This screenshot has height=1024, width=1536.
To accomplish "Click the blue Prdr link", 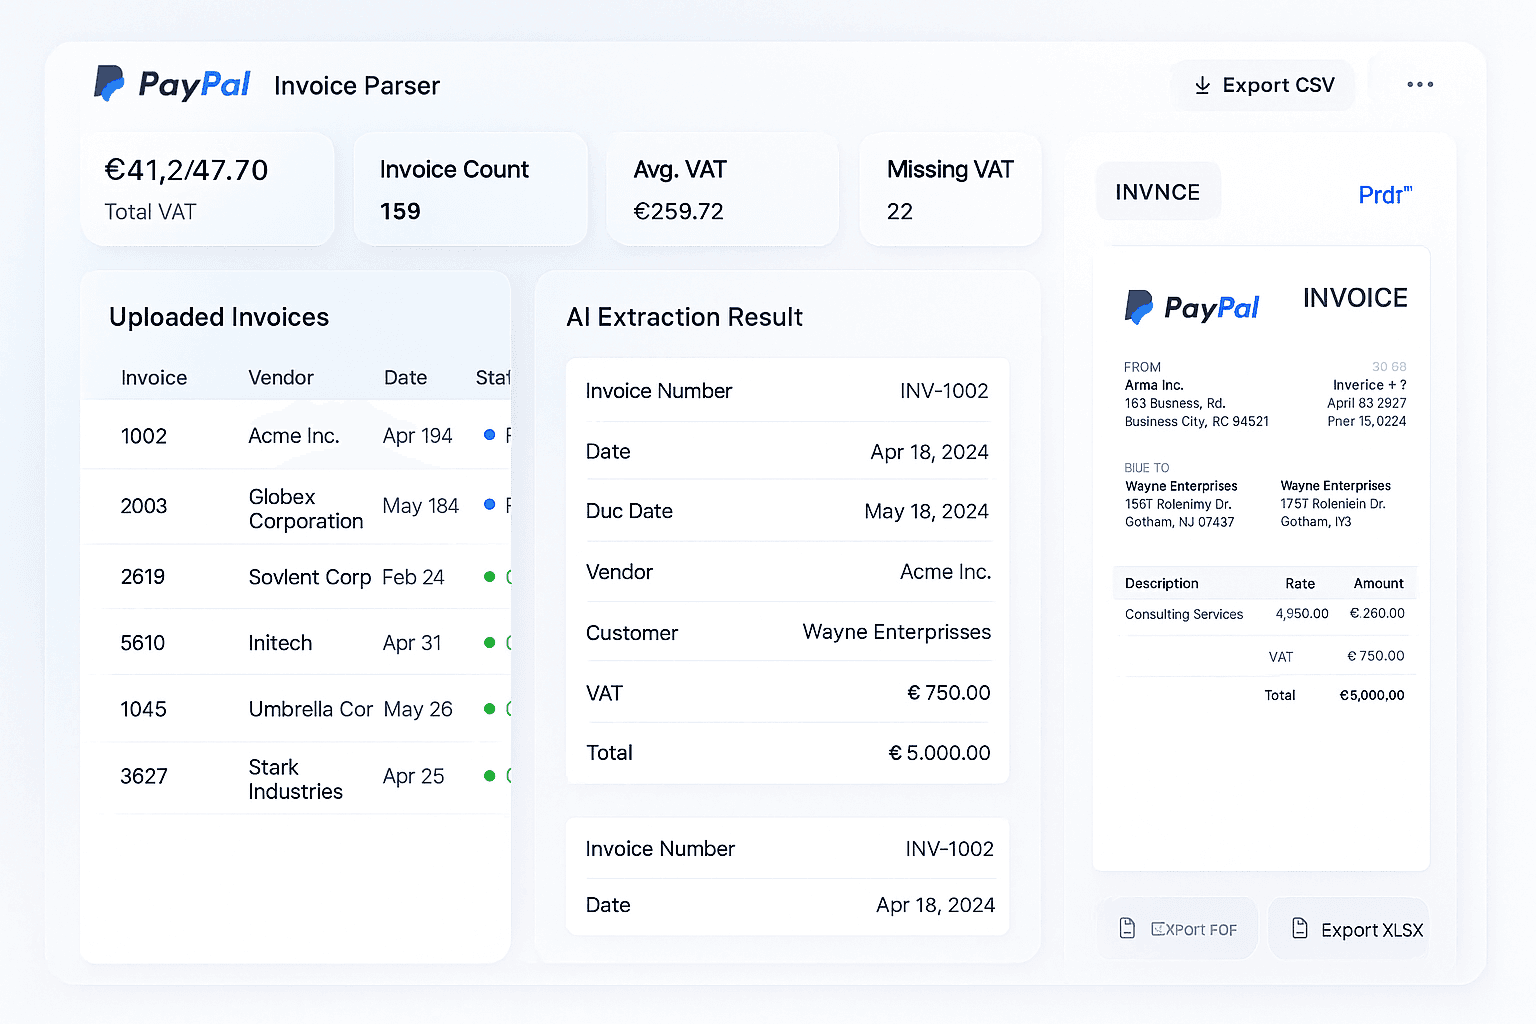I will tap(1384, 194).
